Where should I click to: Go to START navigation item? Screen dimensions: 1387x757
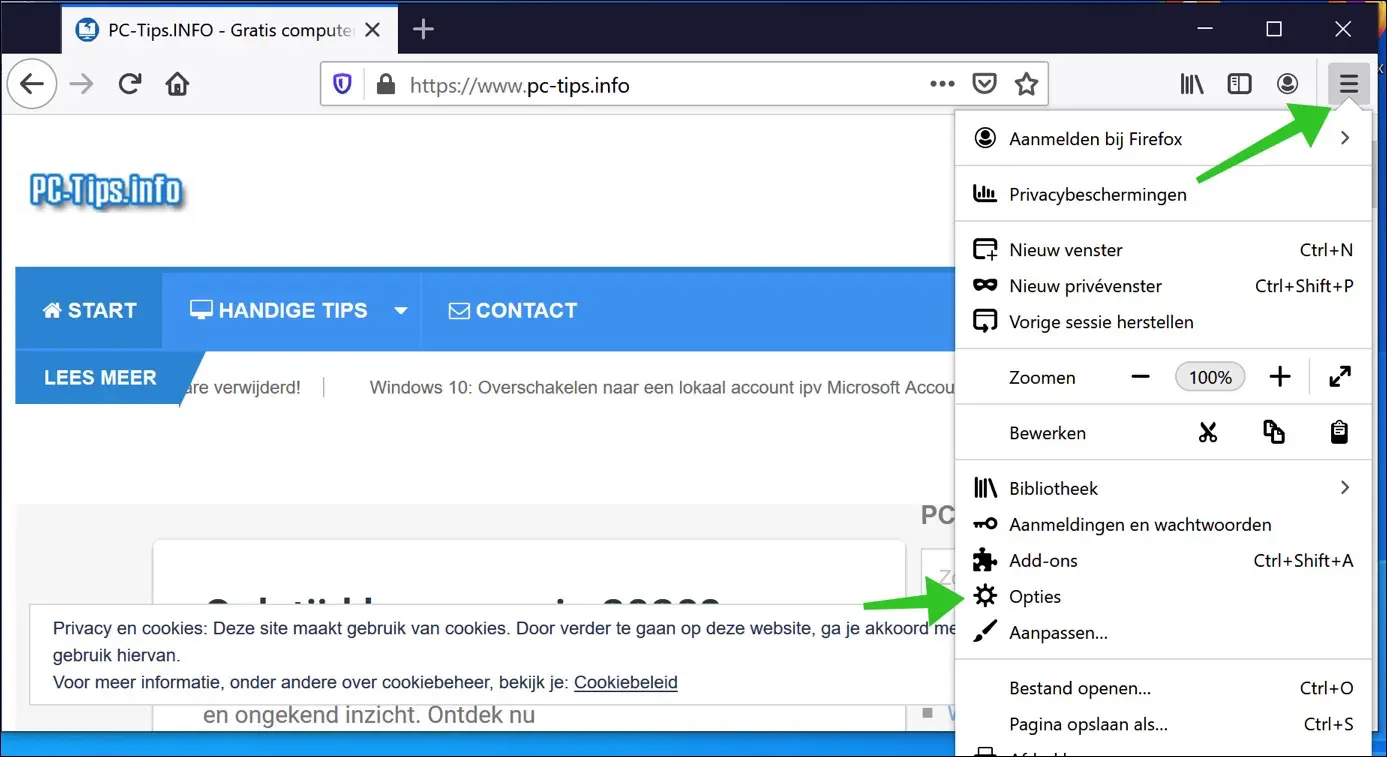pyautogui.click(x=89, y=310)
